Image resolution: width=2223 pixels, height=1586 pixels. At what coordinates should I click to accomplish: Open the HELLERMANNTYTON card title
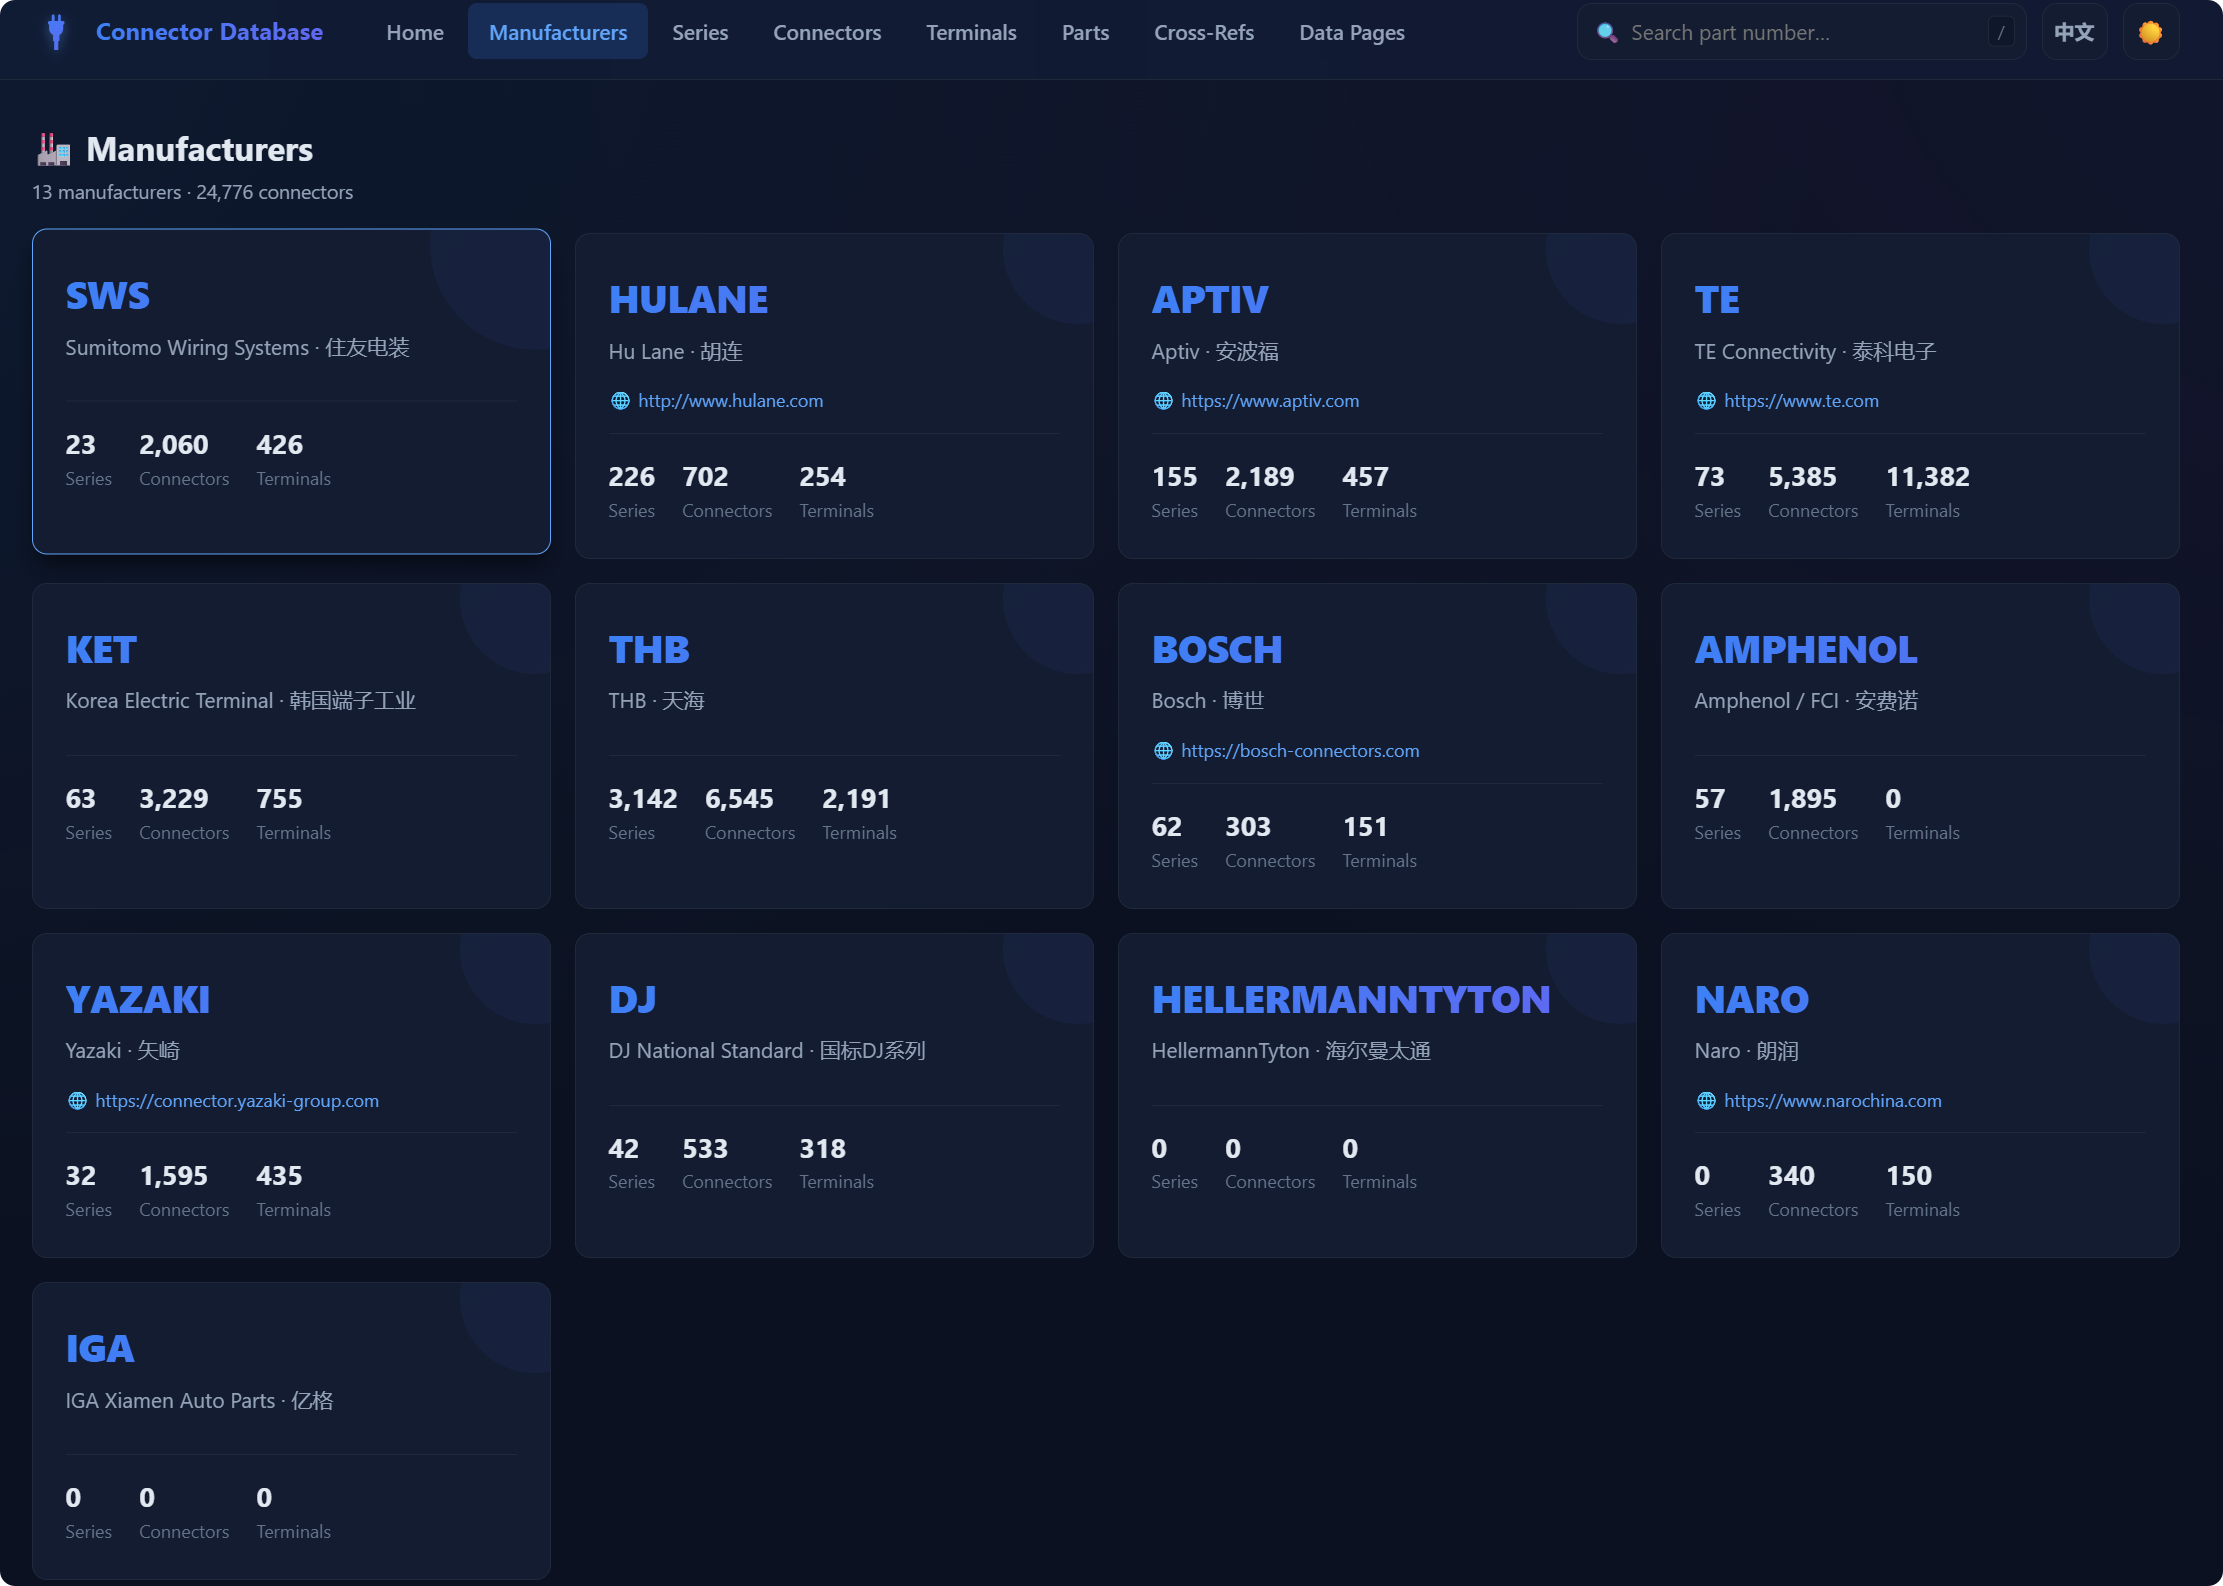(1351, 1000)
